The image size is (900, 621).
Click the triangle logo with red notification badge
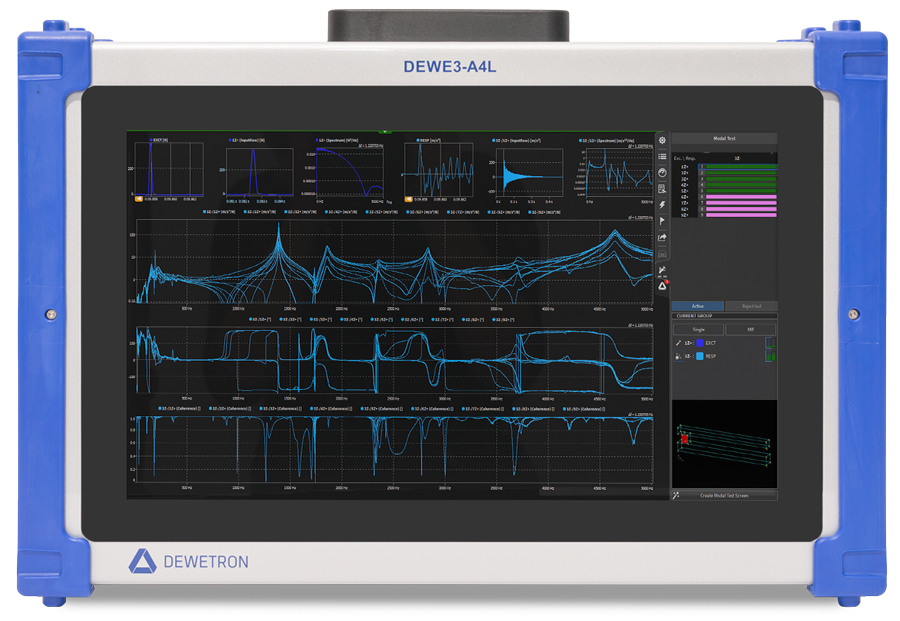662,285
